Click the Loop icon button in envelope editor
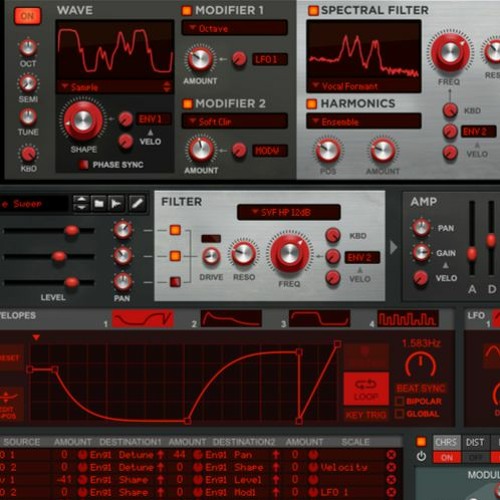This screenshot has height=500, width=500. point(366,389)
